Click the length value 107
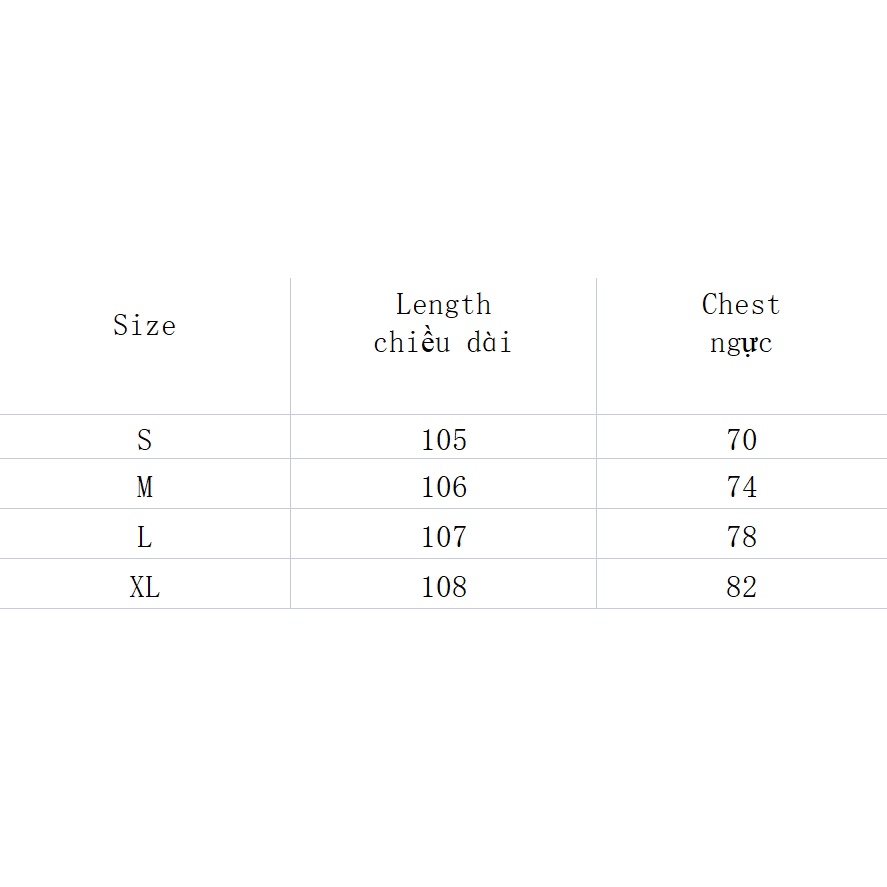Screen dimensions: 887x887 443,537
